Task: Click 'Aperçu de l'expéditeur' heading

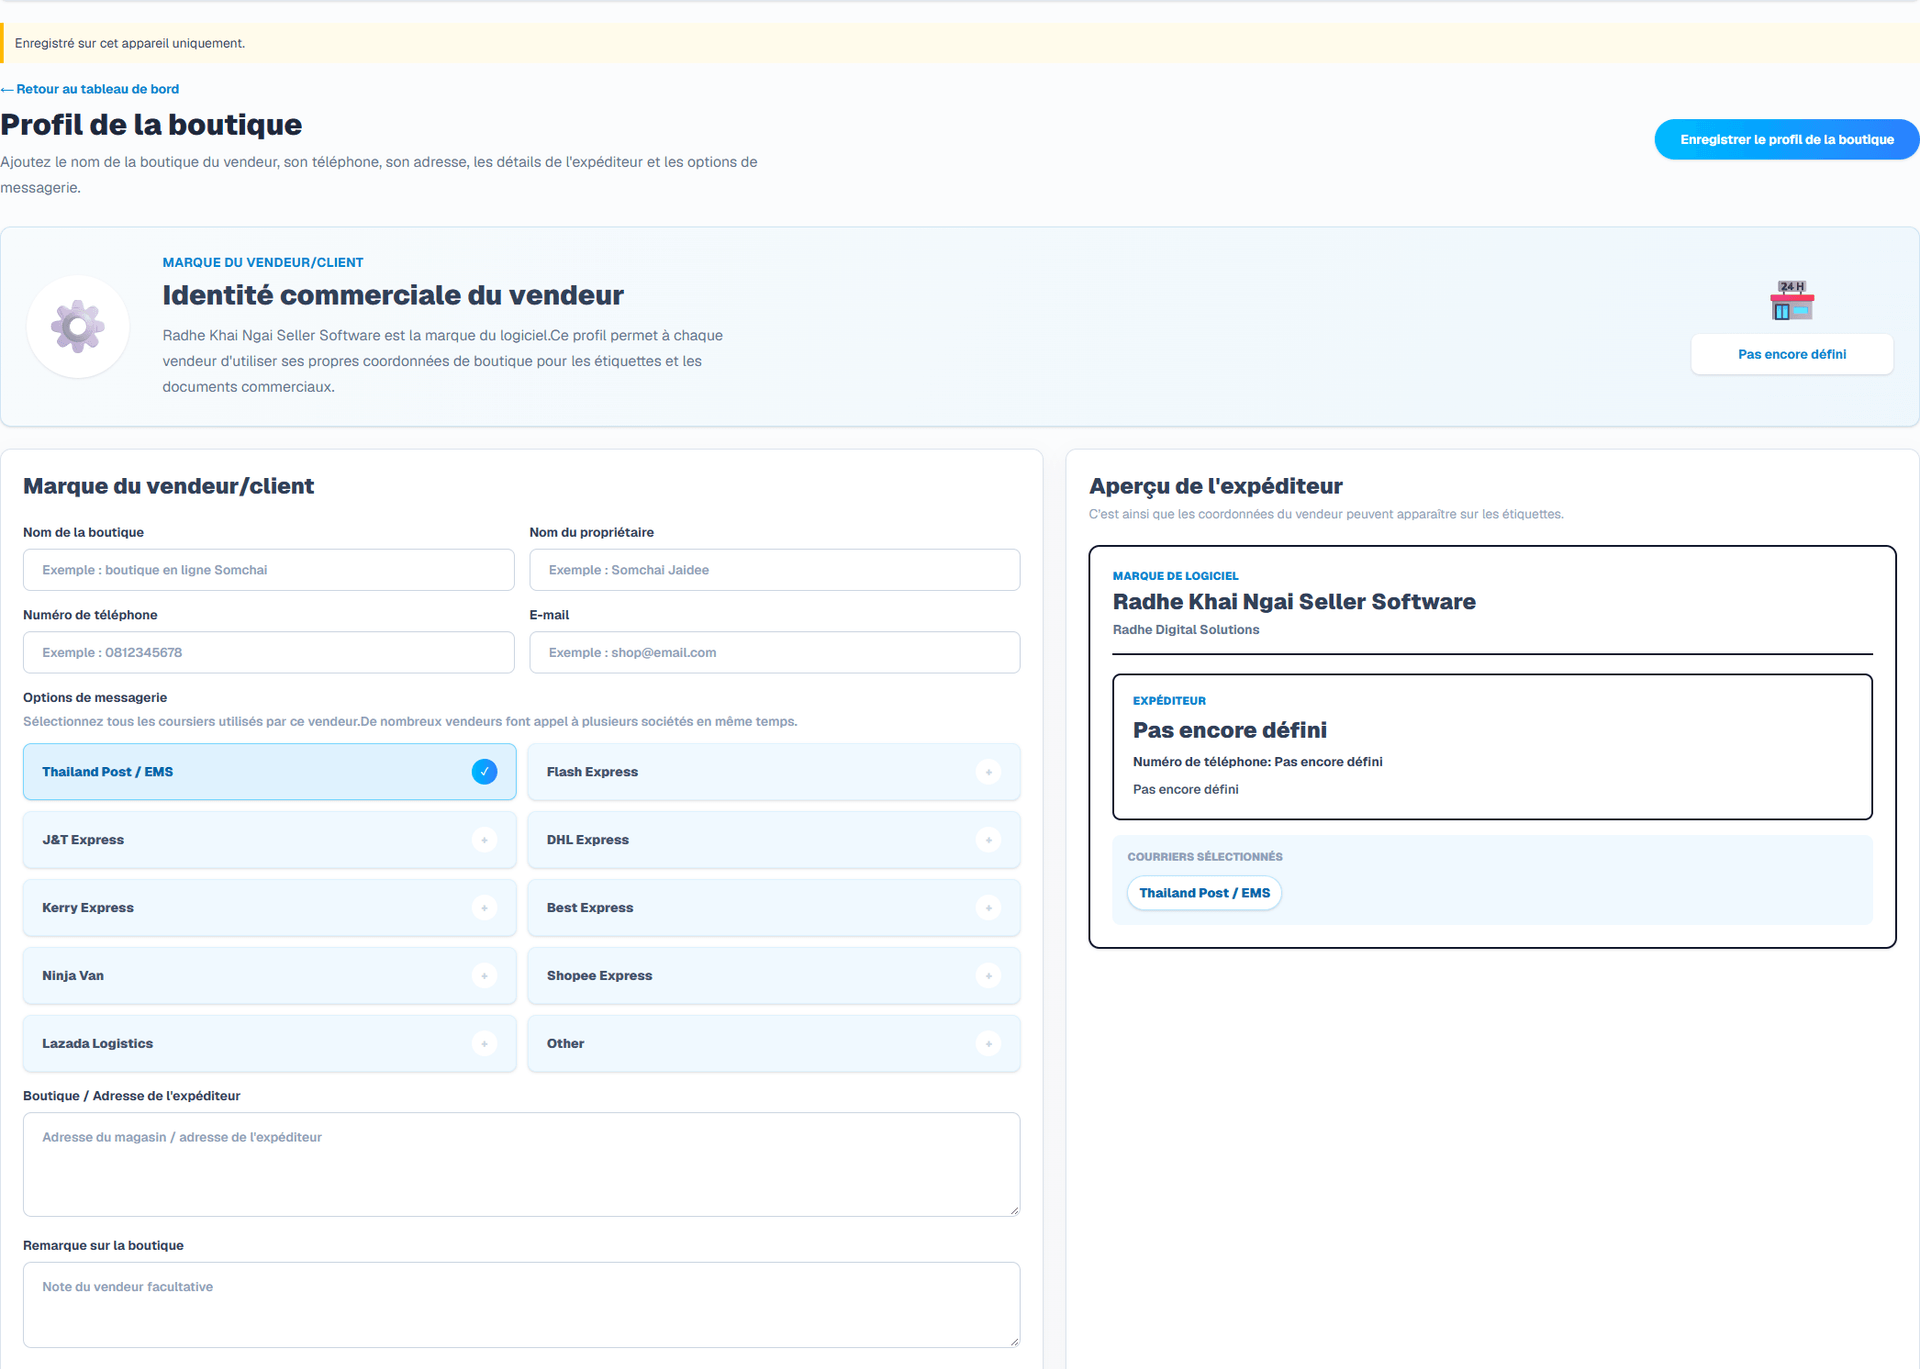Action: (x=1215, y=486)
